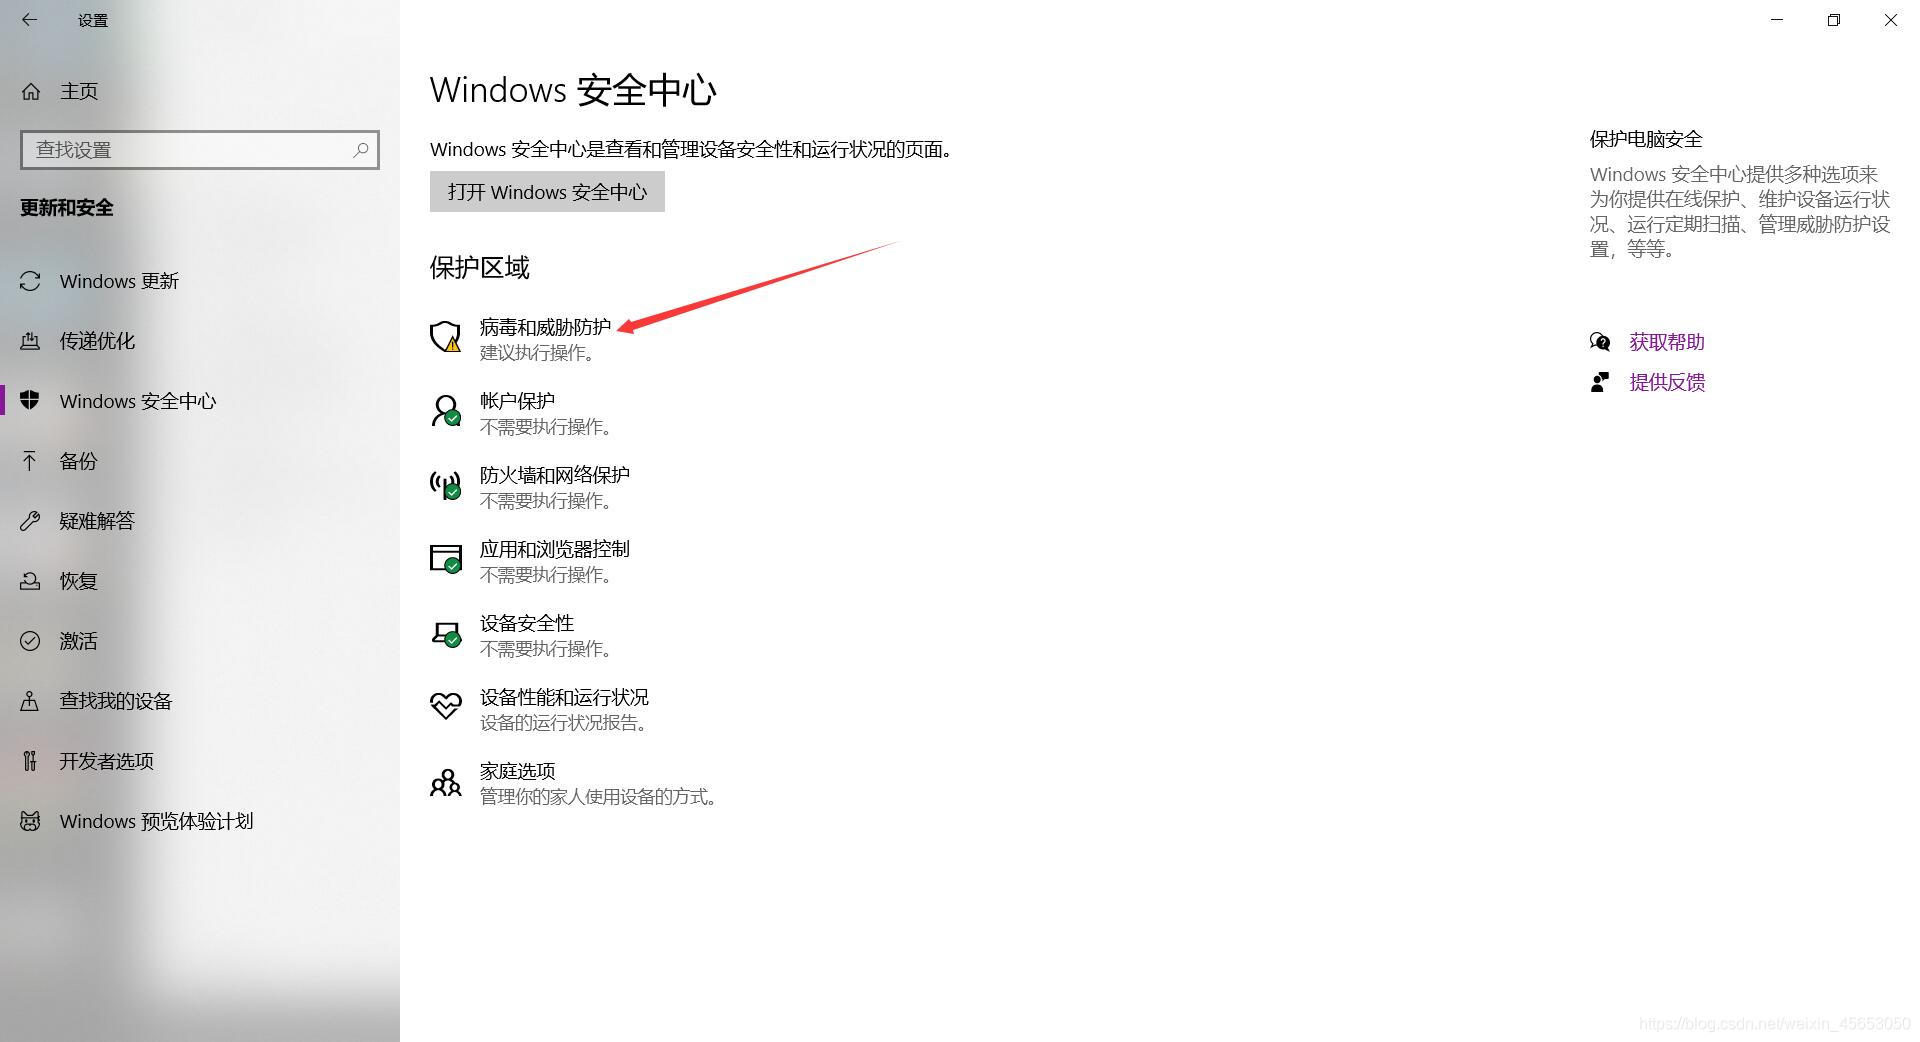Viewport: 1920px width, 1042px height.
Task: Click the 设备的运行状况报告 description text
Action: (565, 723)
